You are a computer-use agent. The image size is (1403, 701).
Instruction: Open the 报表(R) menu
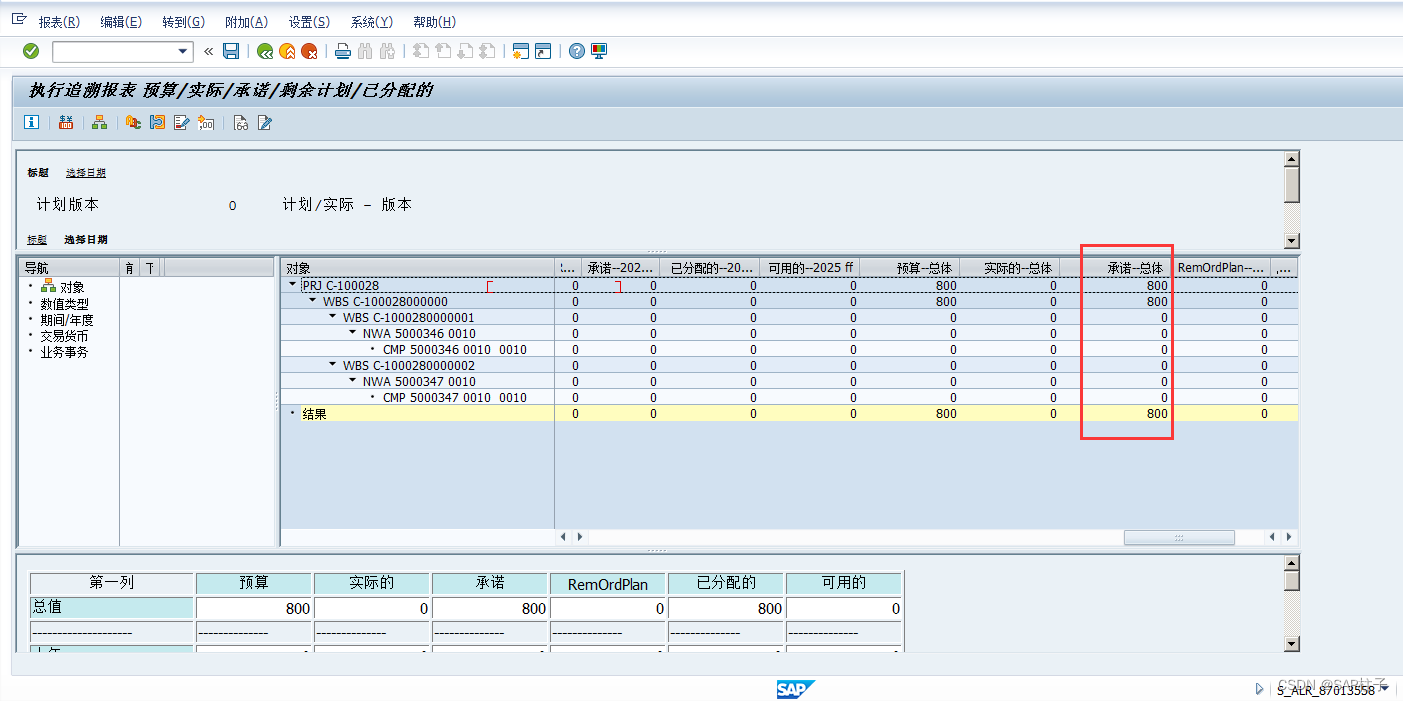pyautogui.click(x=59, y=22)
